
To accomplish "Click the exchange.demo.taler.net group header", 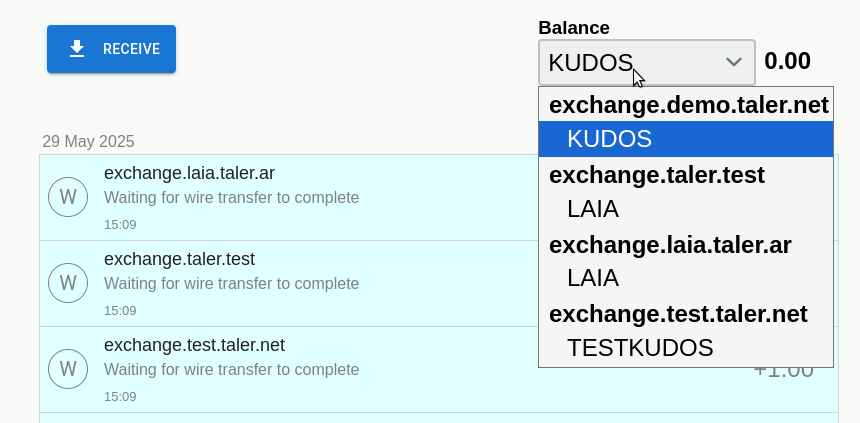I will [688, 105].
